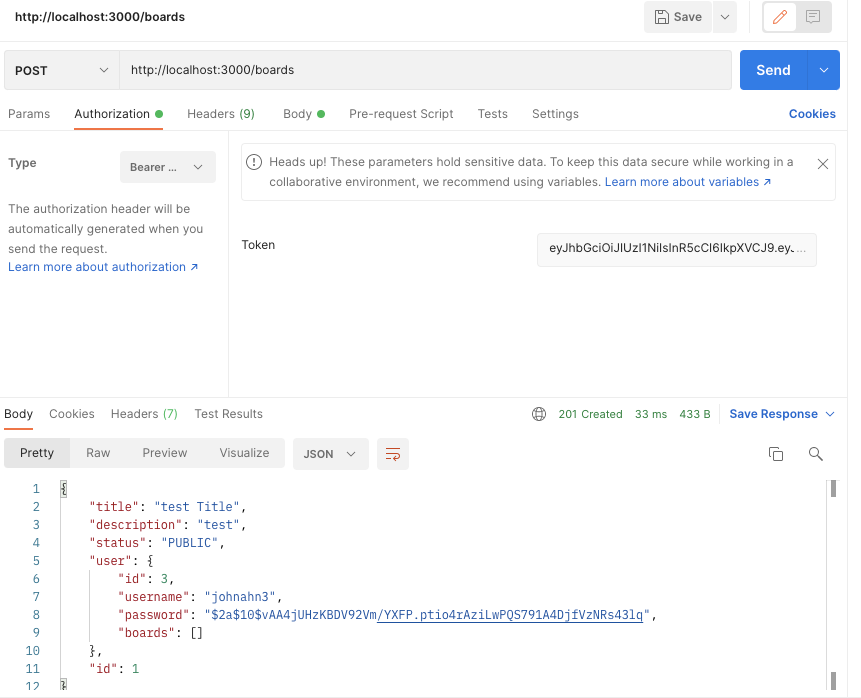Click the 201 Created status
Image resolution: width=861 pixels, height=698 pixels.
tap(590, 414)
